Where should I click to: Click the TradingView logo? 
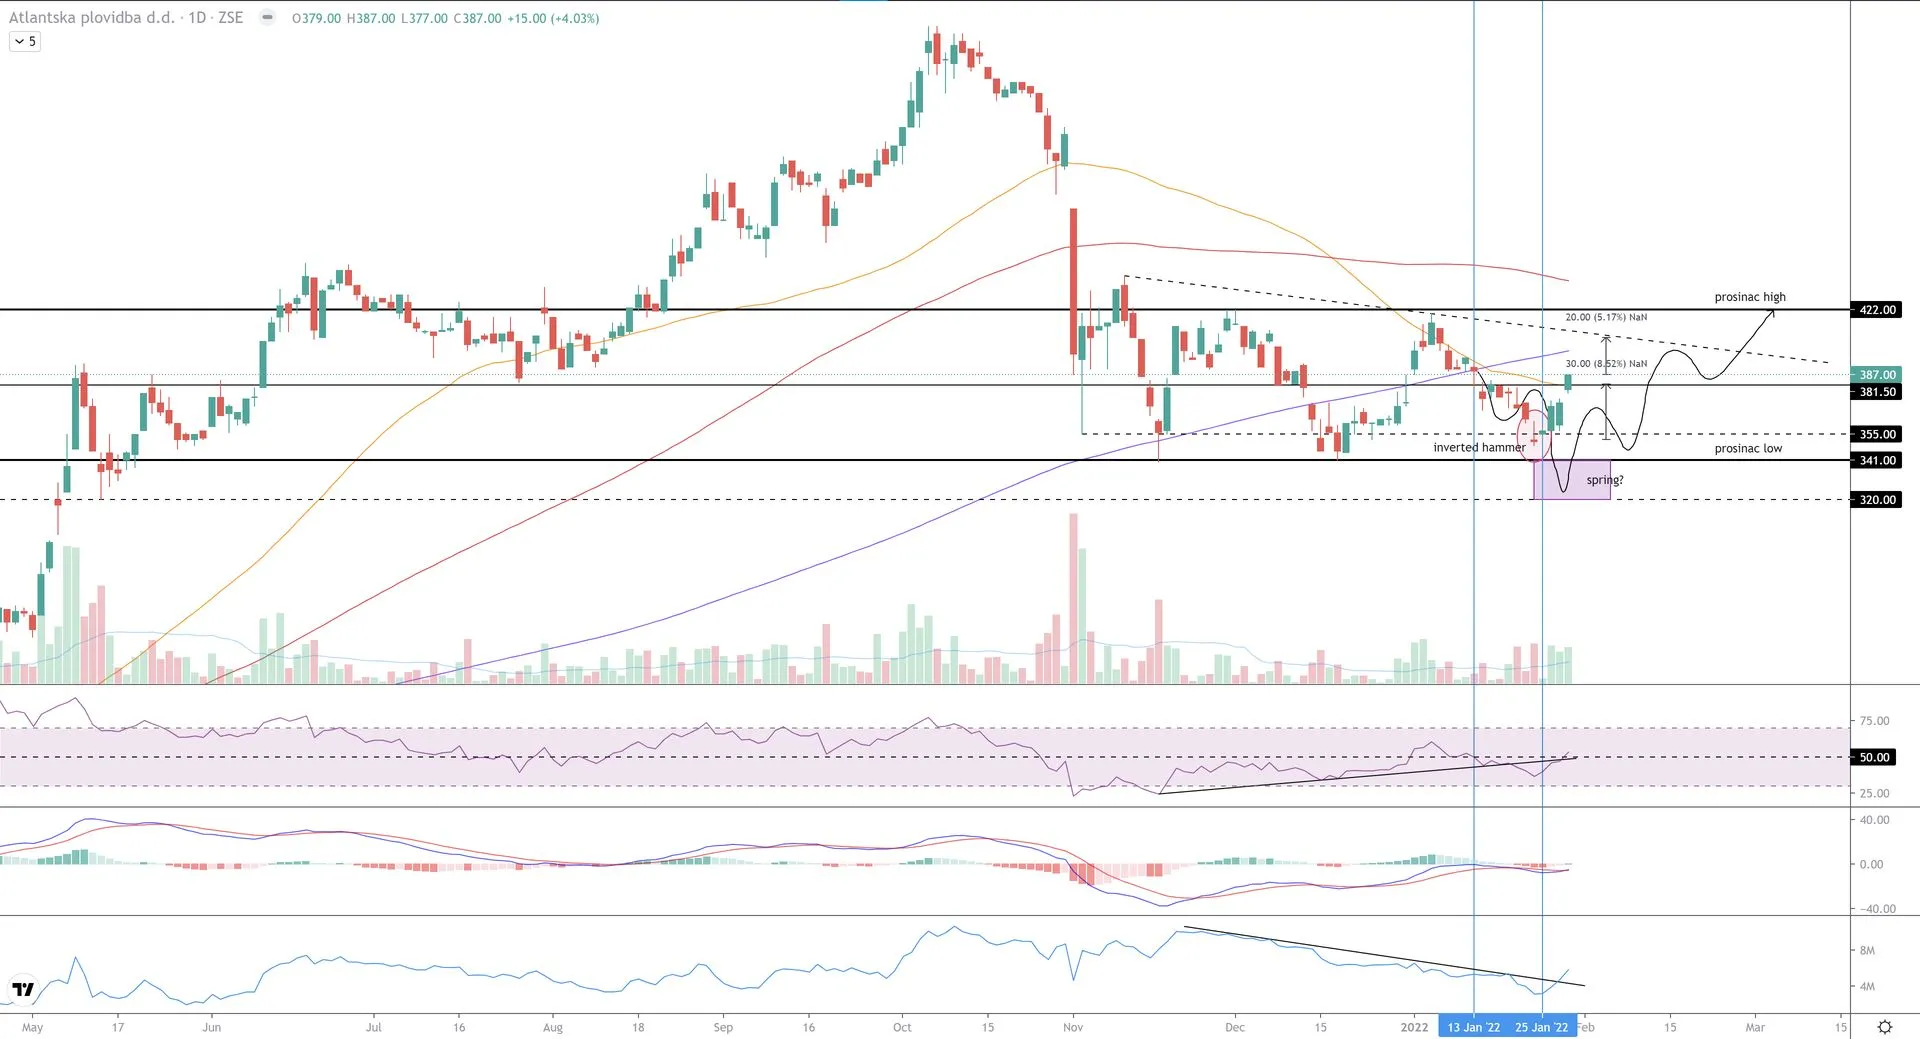coord(23,990)
